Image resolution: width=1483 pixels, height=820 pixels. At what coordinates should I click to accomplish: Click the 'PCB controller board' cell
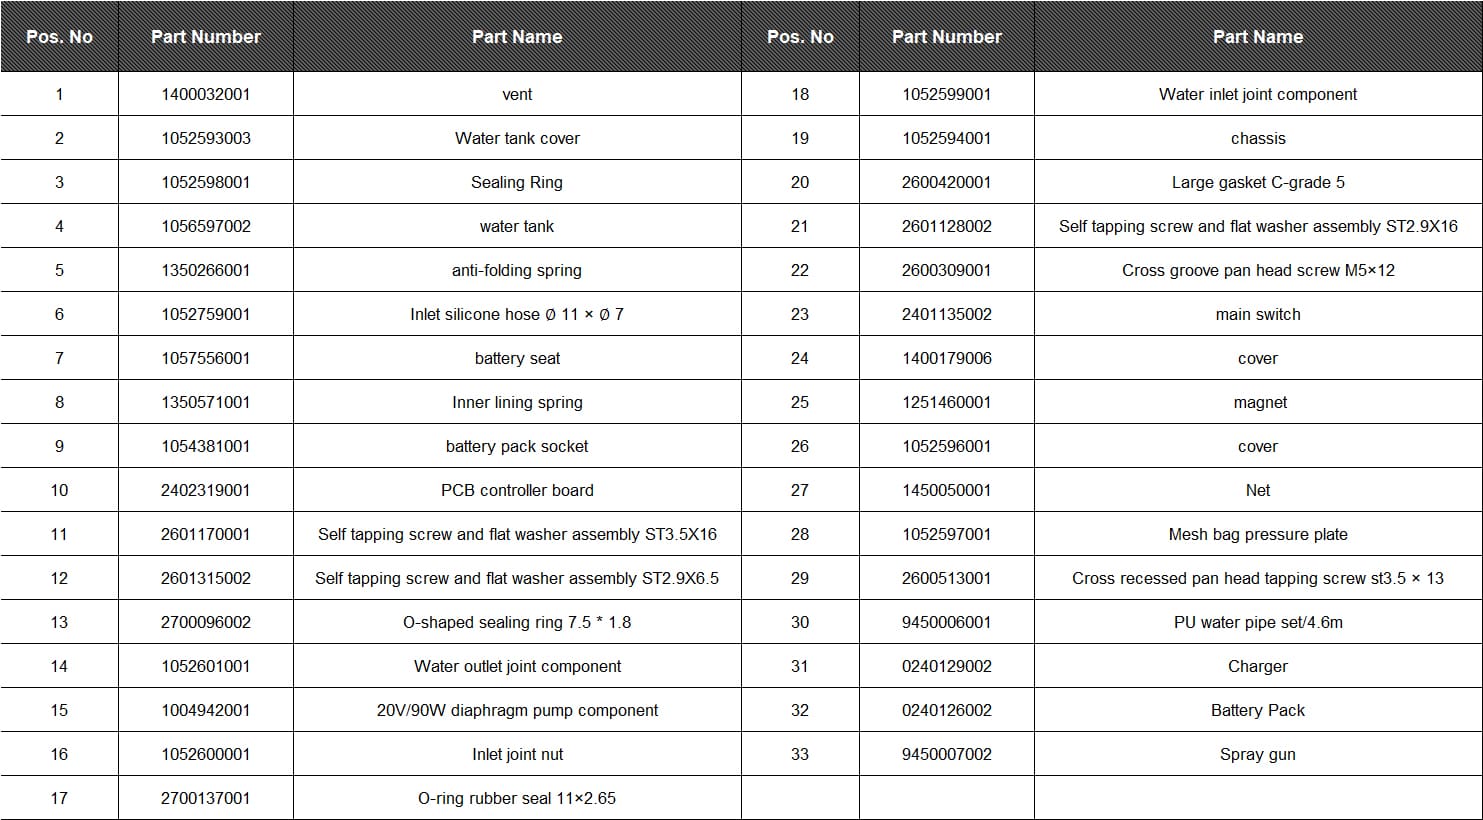point(517,490)
